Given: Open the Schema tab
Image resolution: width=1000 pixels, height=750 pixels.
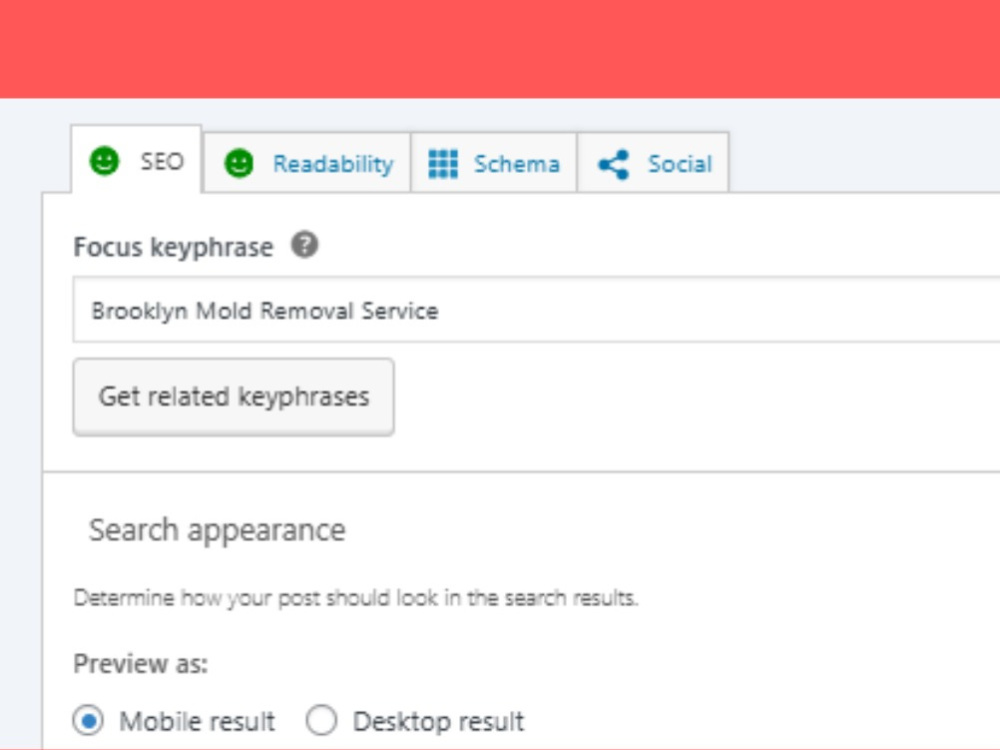Looking at the screenshot, I should (x=494, y=163).
